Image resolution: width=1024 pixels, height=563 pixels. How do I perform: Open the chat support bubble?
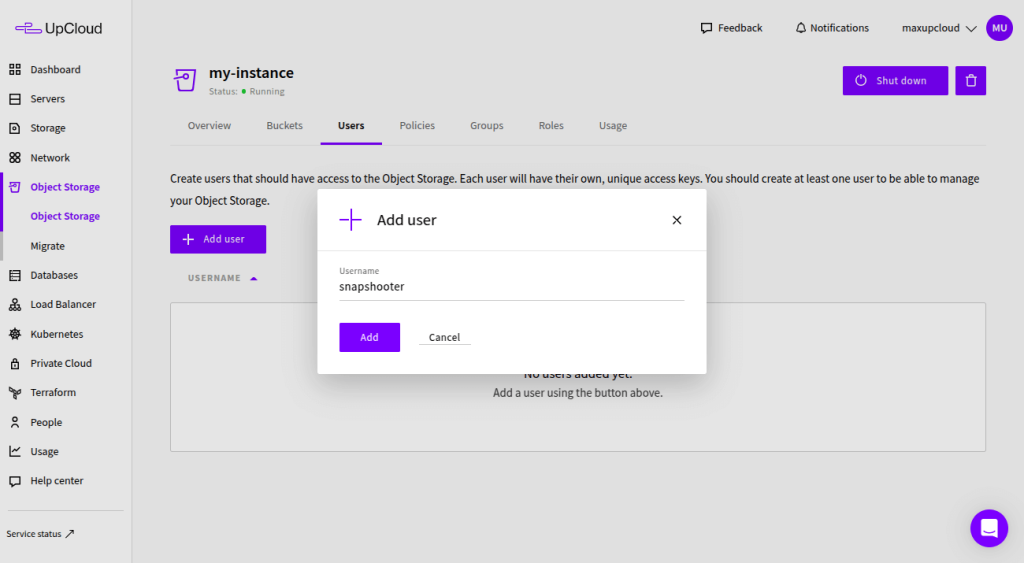988,528
